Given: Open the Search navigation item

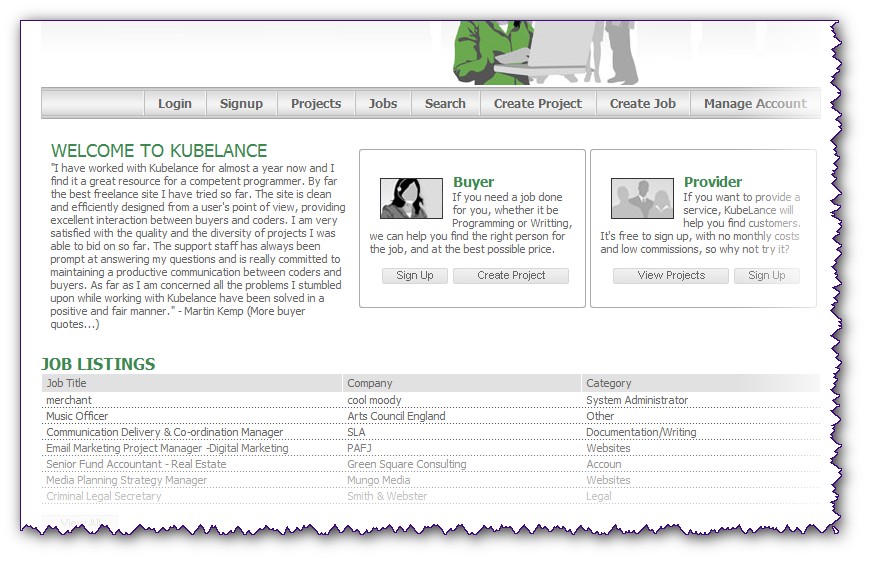Looking at the screenshot, I should pos(445,103).
